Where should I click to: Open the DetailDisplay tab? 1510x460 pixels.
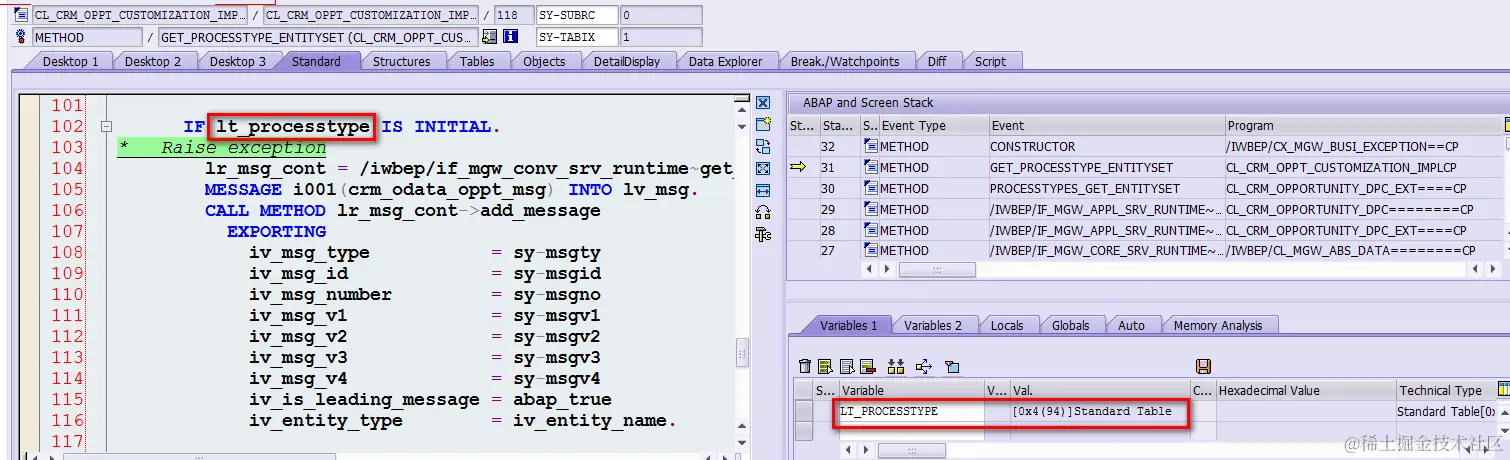[627, 61]
